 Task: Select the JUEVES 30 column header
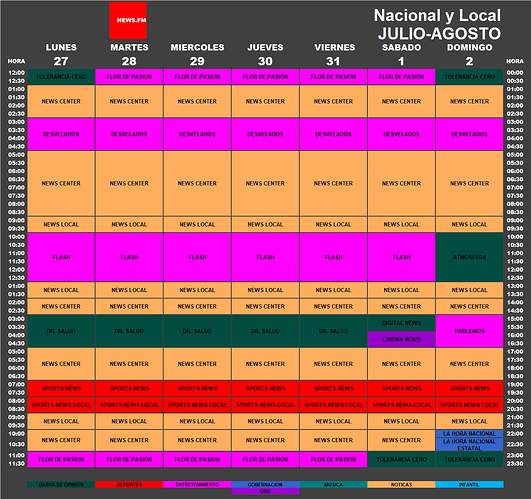click(265, 54)
